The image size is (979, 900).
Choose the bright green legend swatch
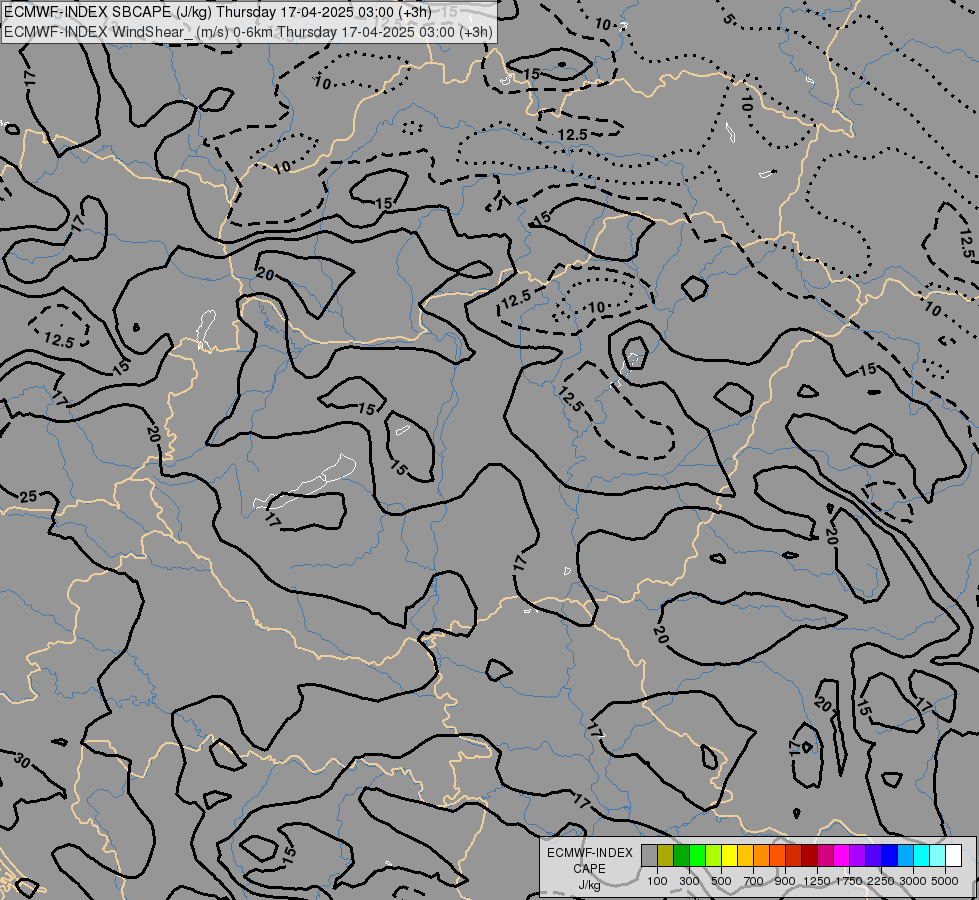(x=697, y=856)
